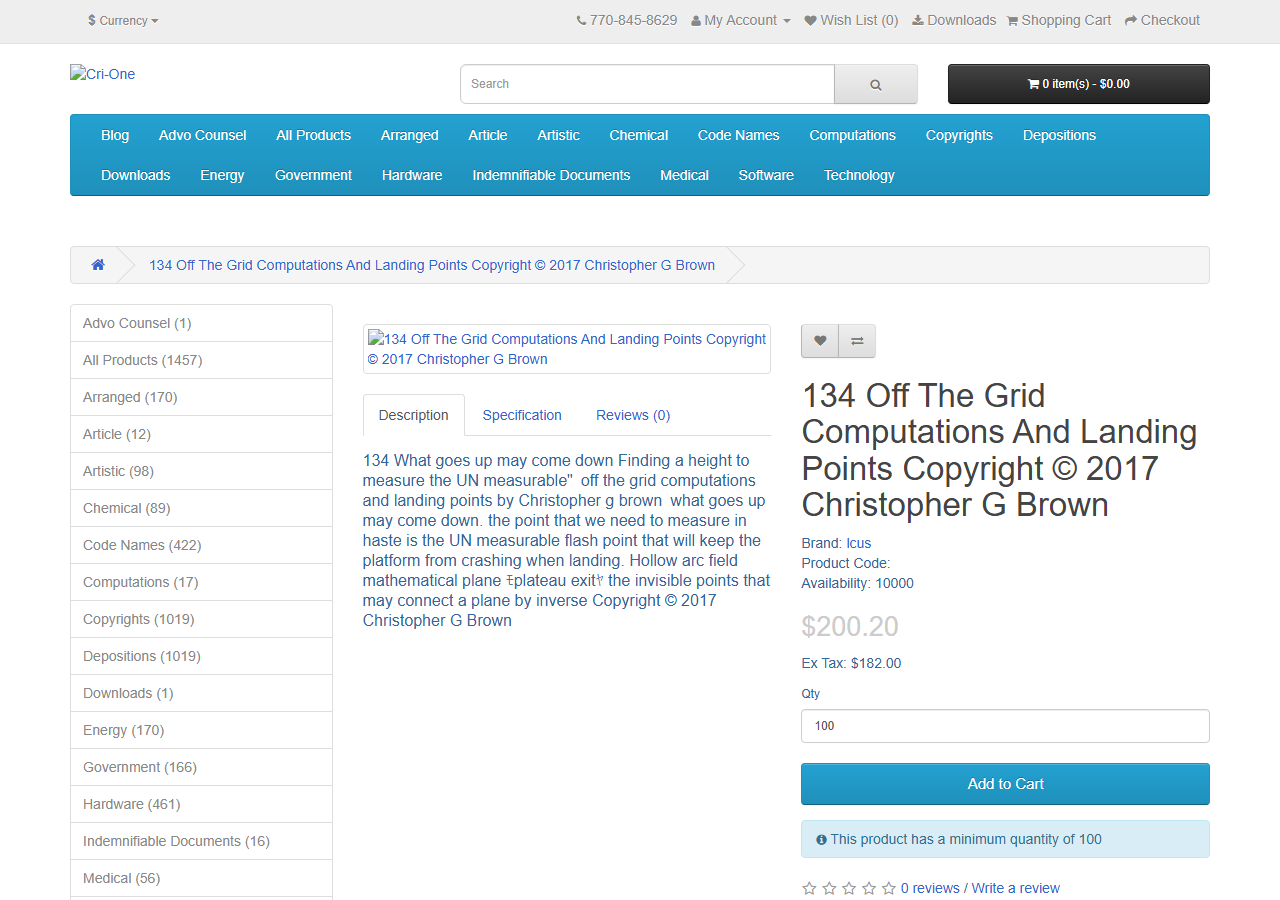Select Advo Counsel (1) in sidebar
1280x900 pixels.
point(201,323)
